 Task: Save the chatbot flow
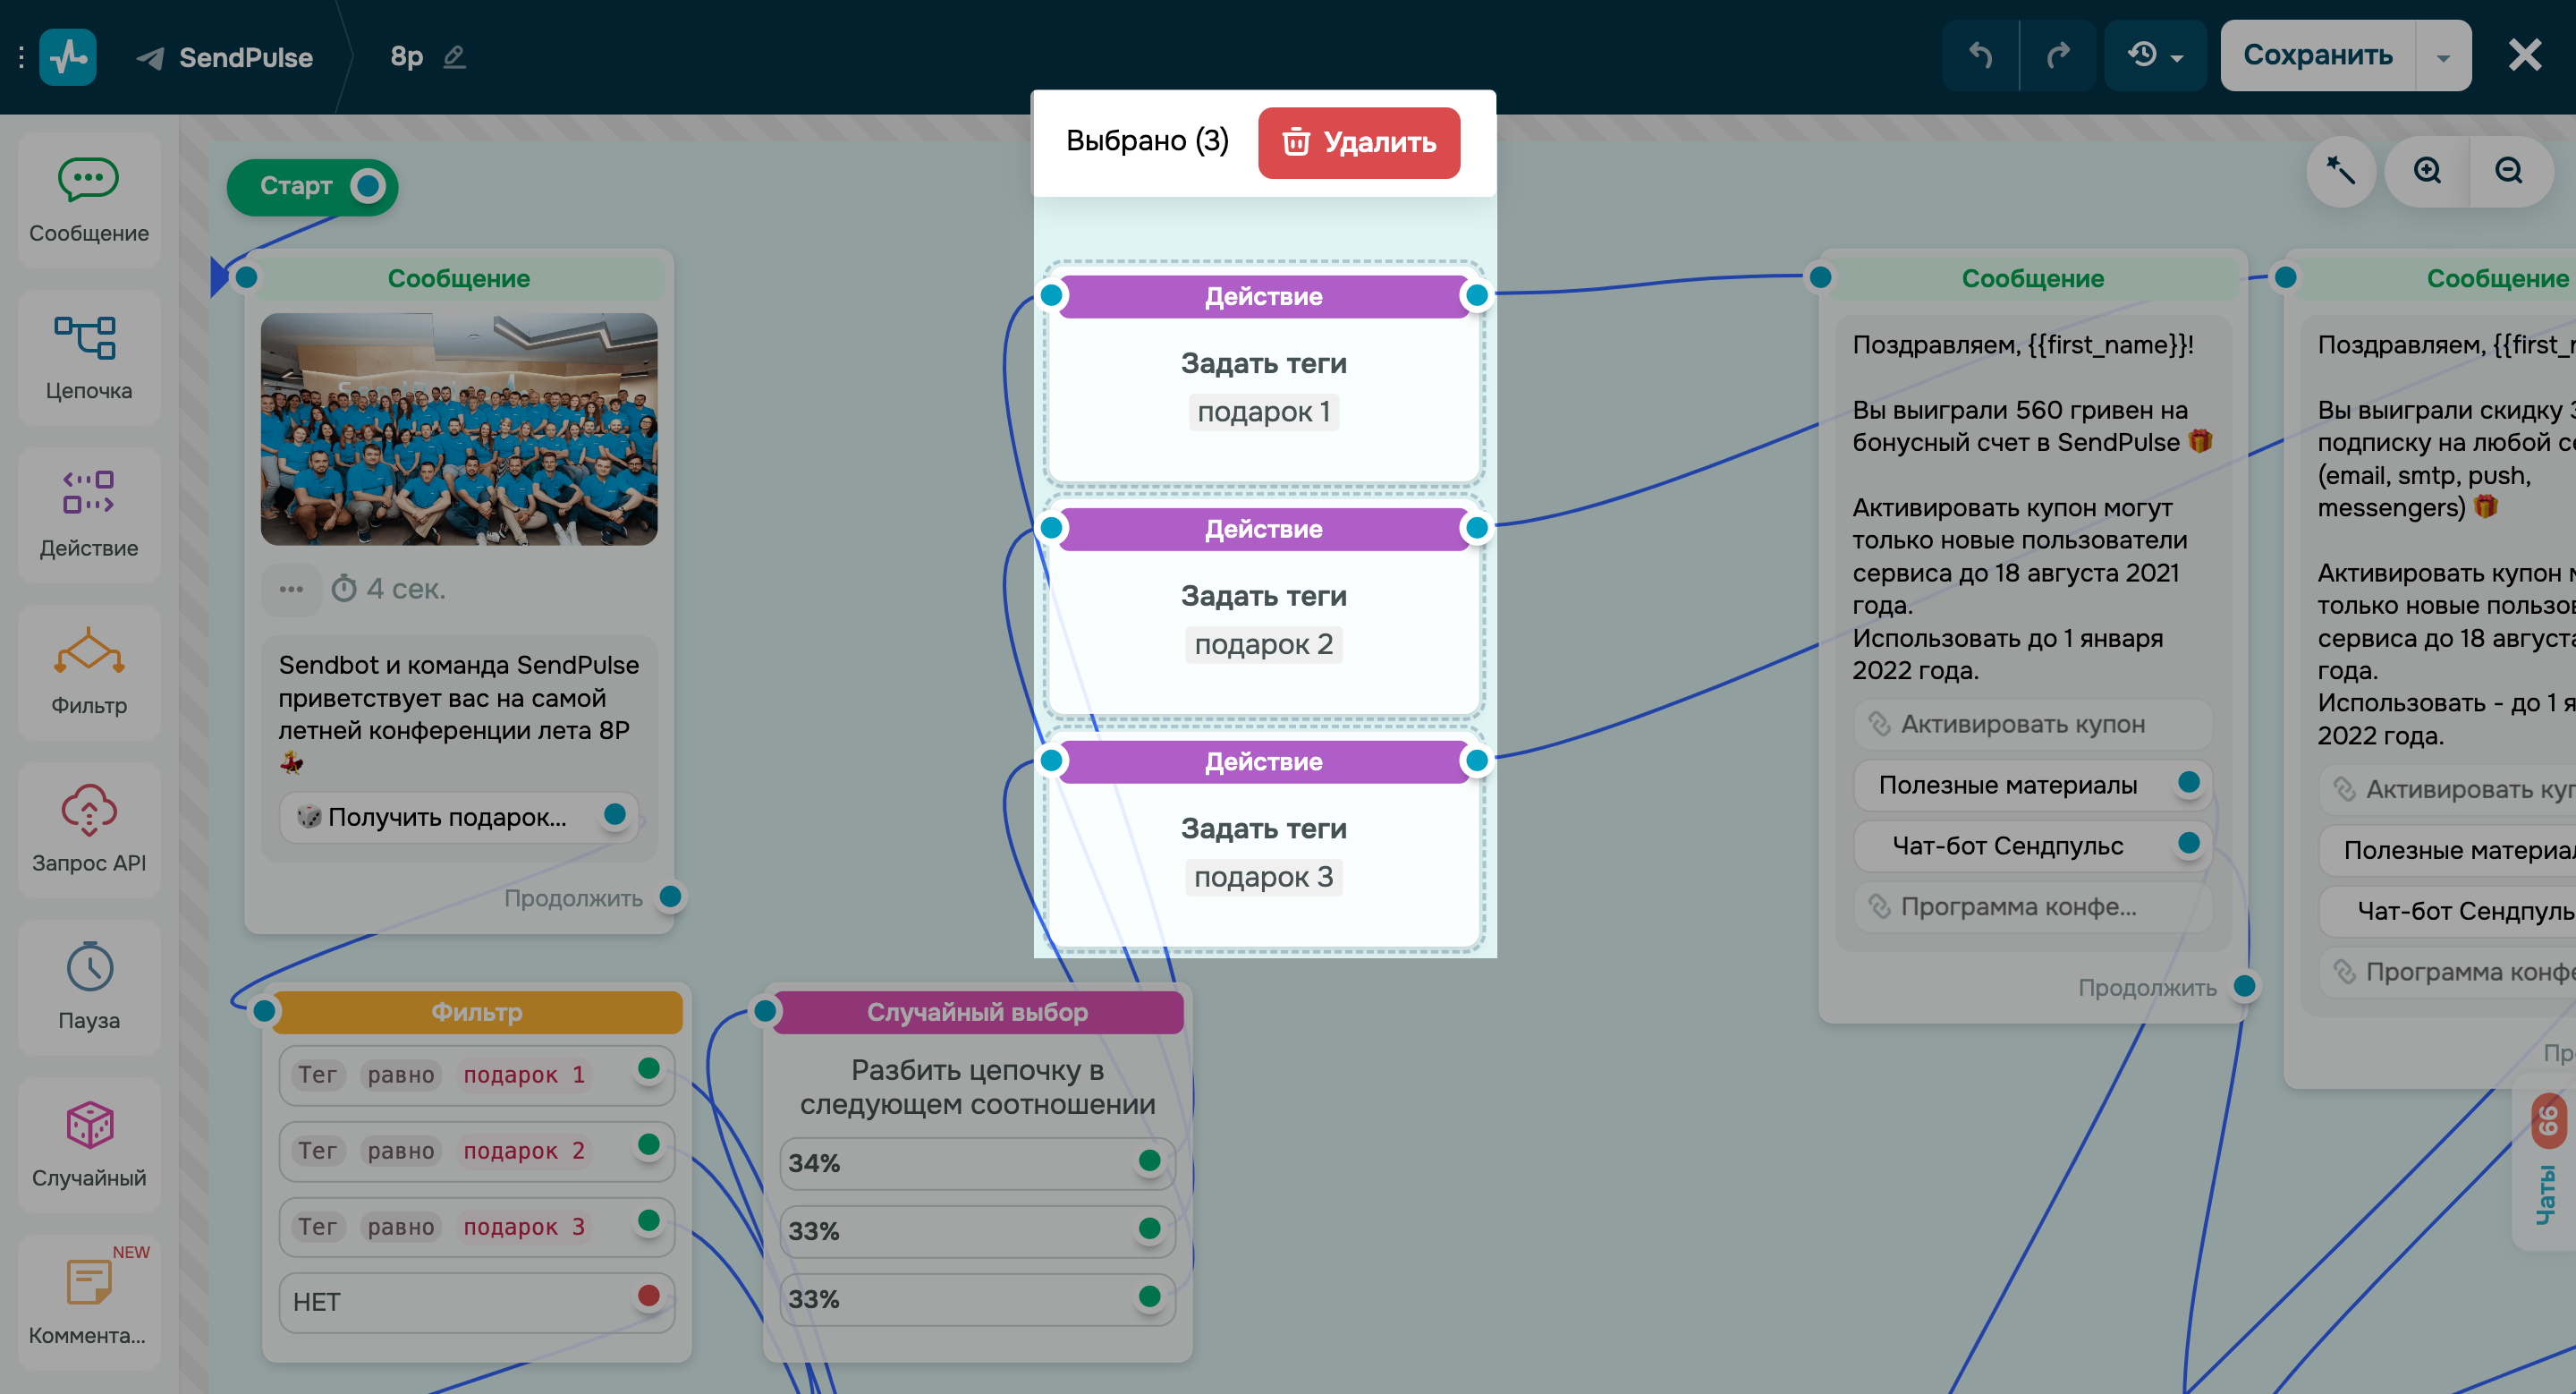coord(2317,55)
